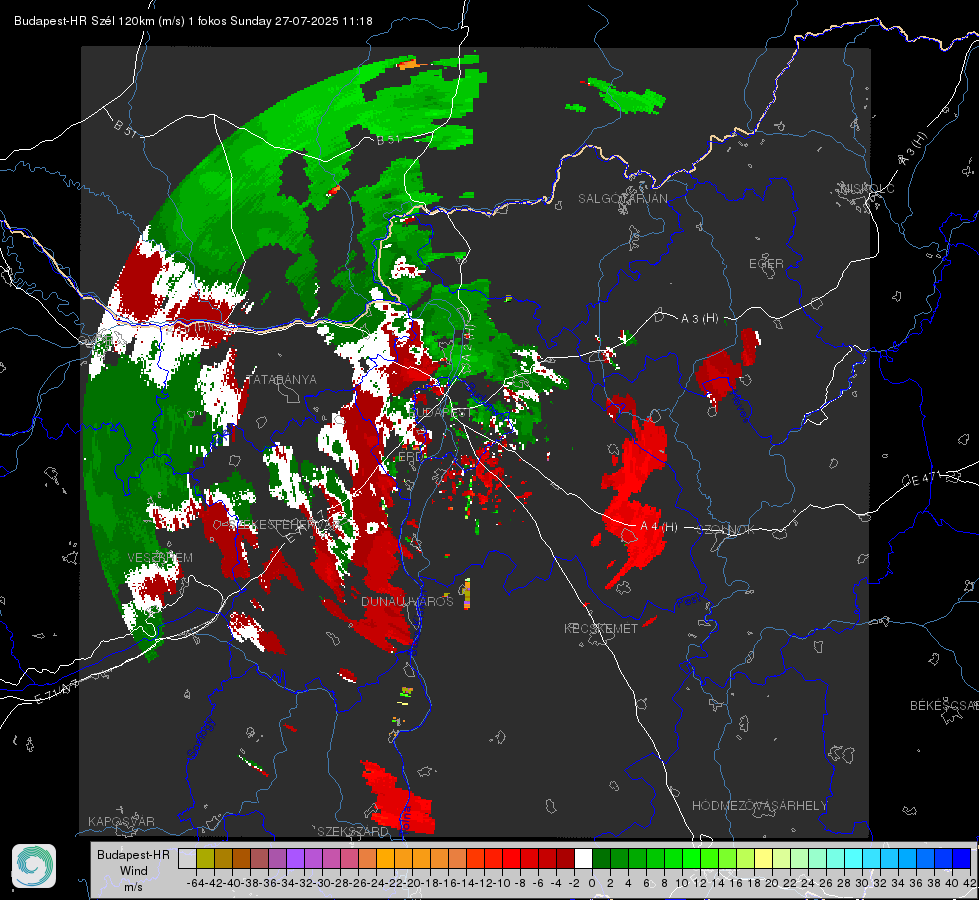The height and width of the screenshot is (900, 979).
Task: Click the swirl logo icon beside the legend
Action: tap(34, 866)
